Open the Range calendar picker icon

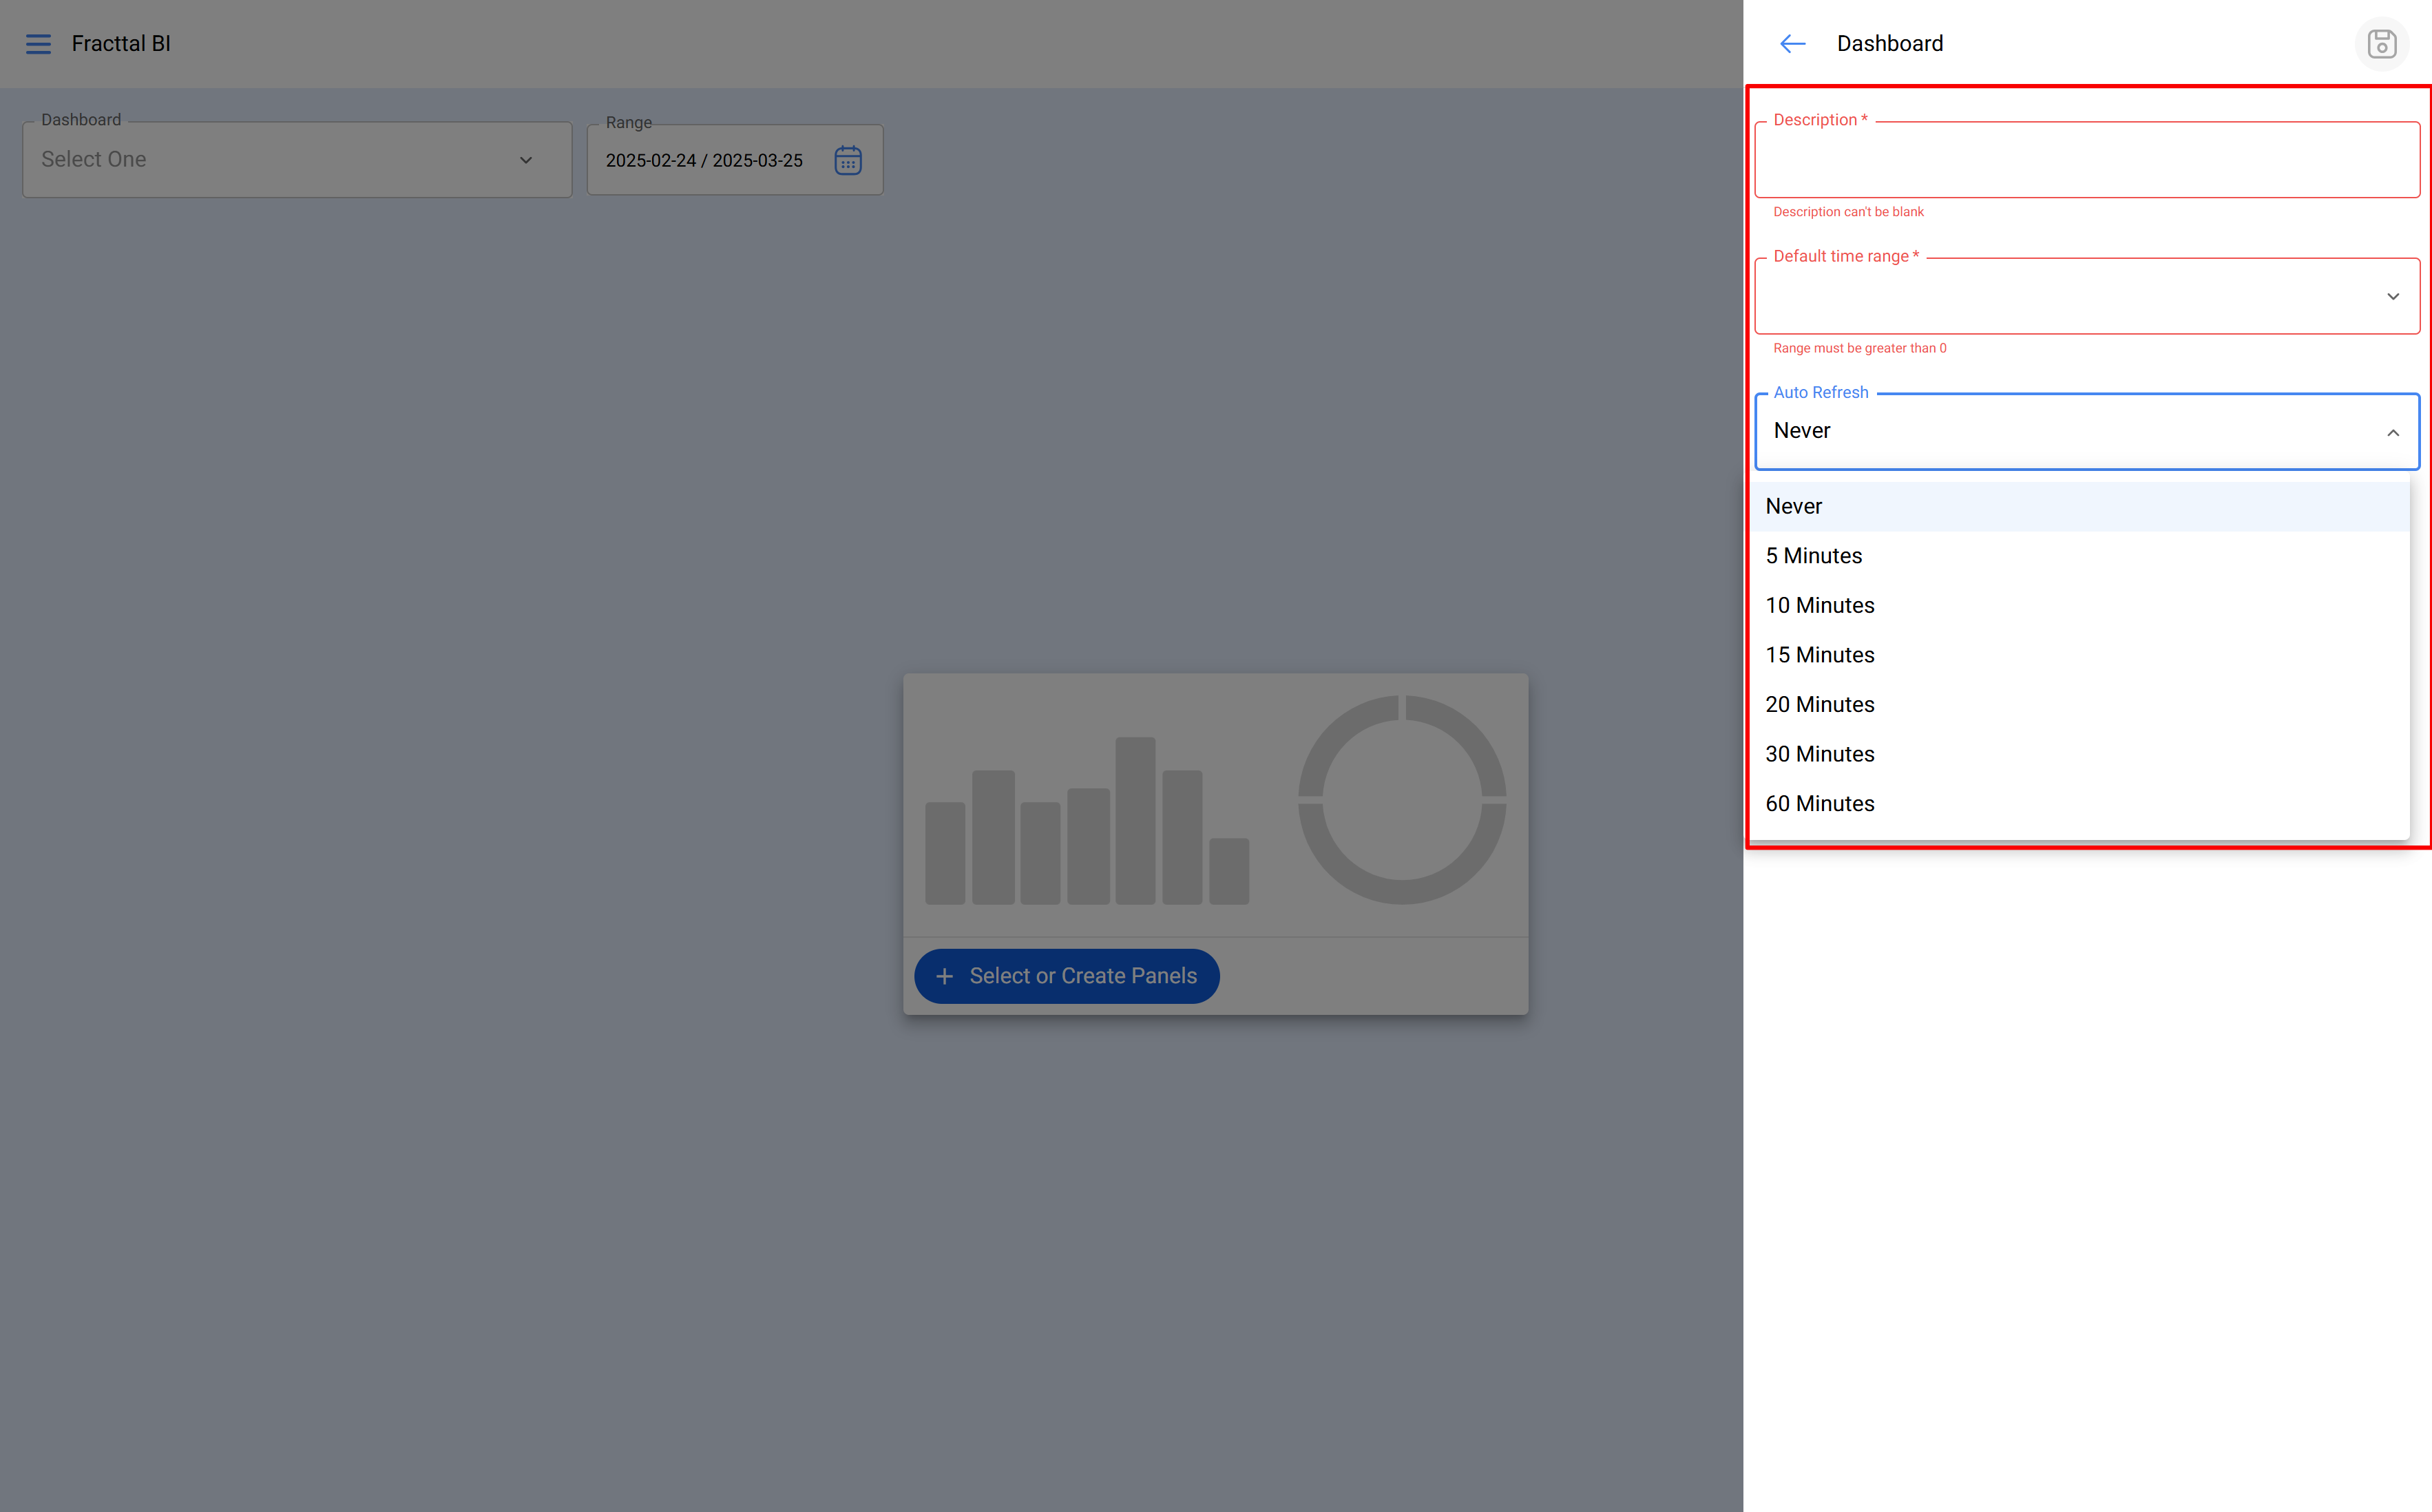tap(848, 160)
